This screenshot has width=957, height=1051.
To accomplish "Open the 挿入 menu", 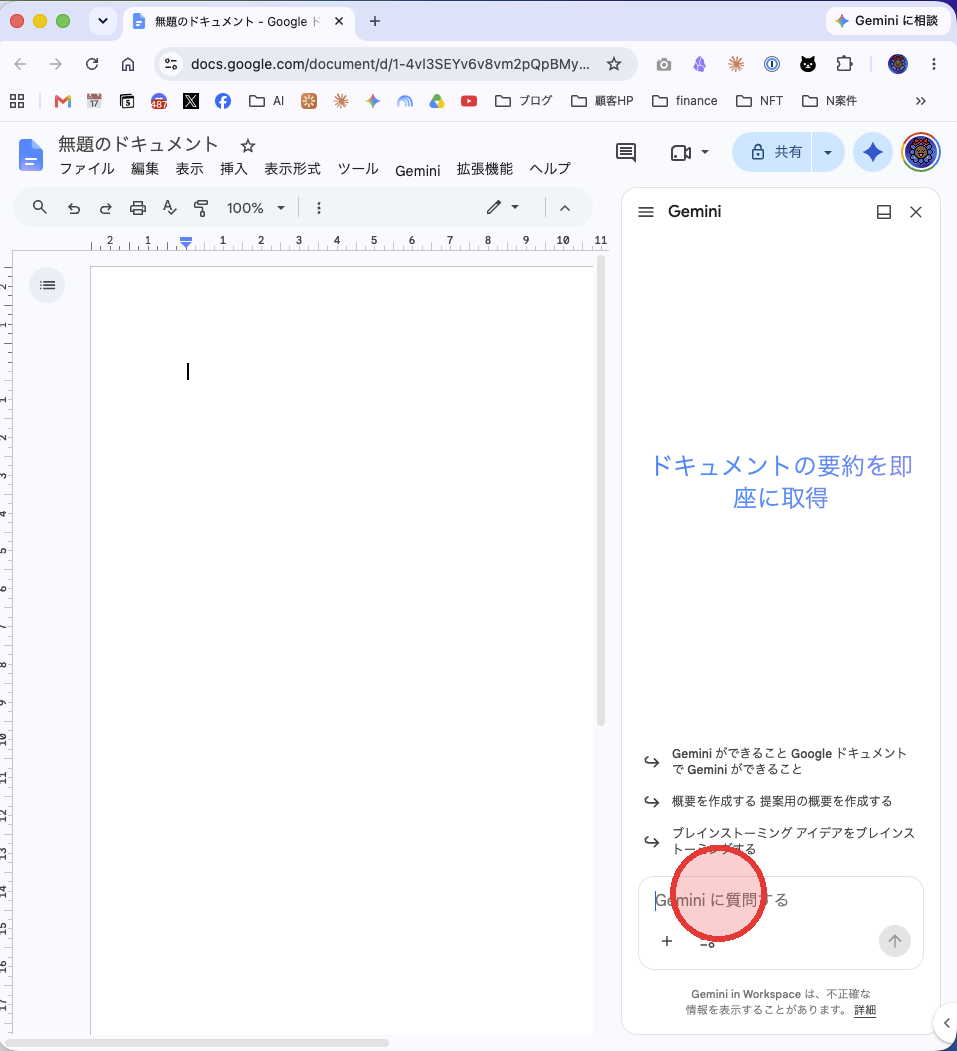I will [234, 170].
